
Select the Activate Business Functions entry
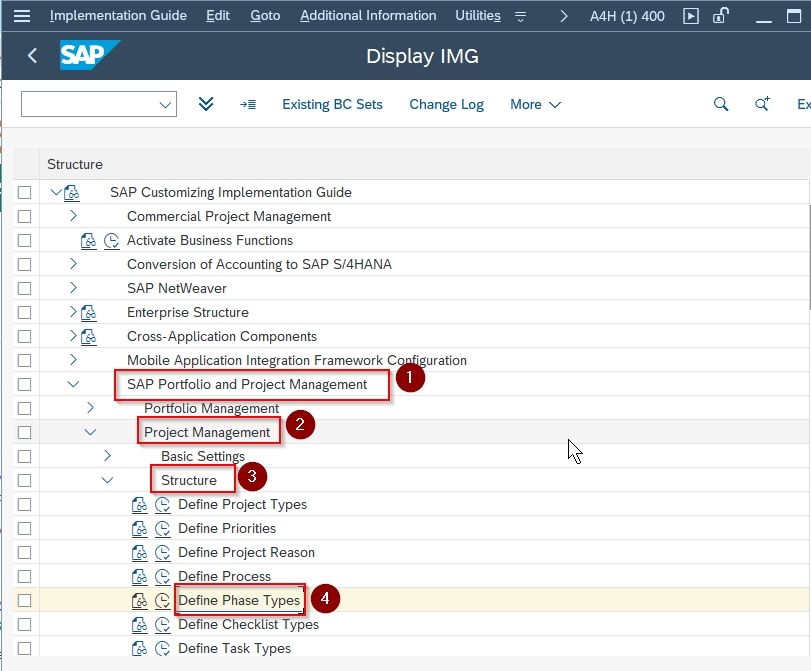click(x=210, y=241)
